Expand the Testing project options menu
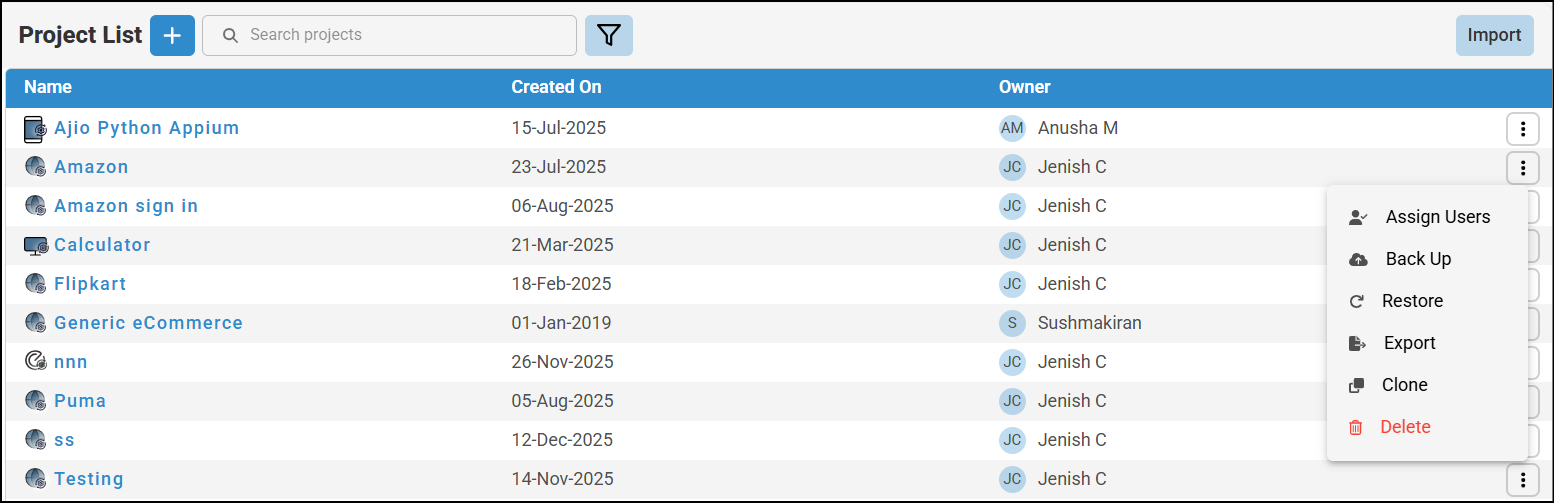This screenshot has width=1554, height=503. point(1522,479)
